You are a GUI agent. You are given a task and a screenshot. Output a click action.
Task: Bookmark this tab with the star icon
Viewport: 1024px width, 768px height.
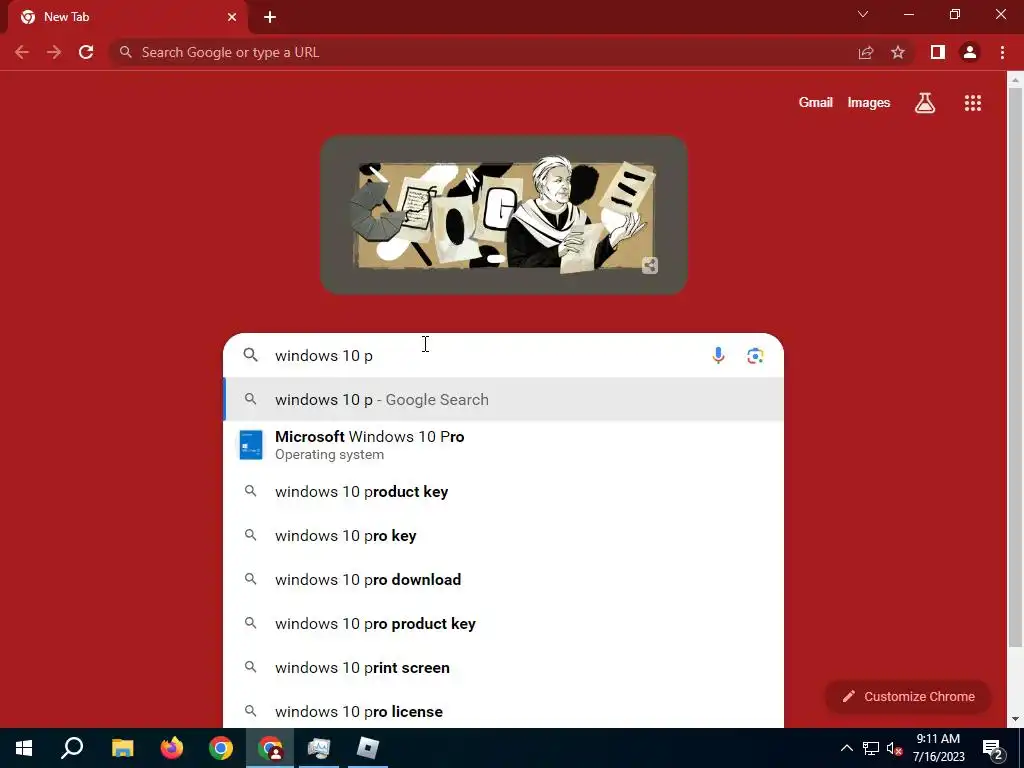click(898, 52)
